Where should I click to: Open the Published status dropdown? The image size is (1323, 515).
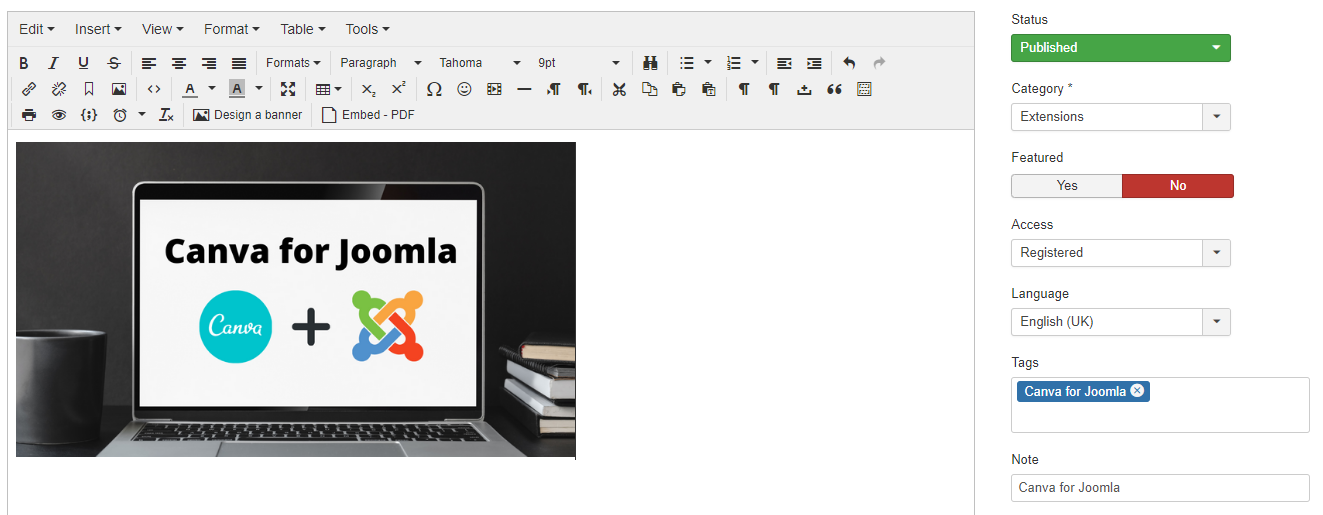pos(1121,48)
